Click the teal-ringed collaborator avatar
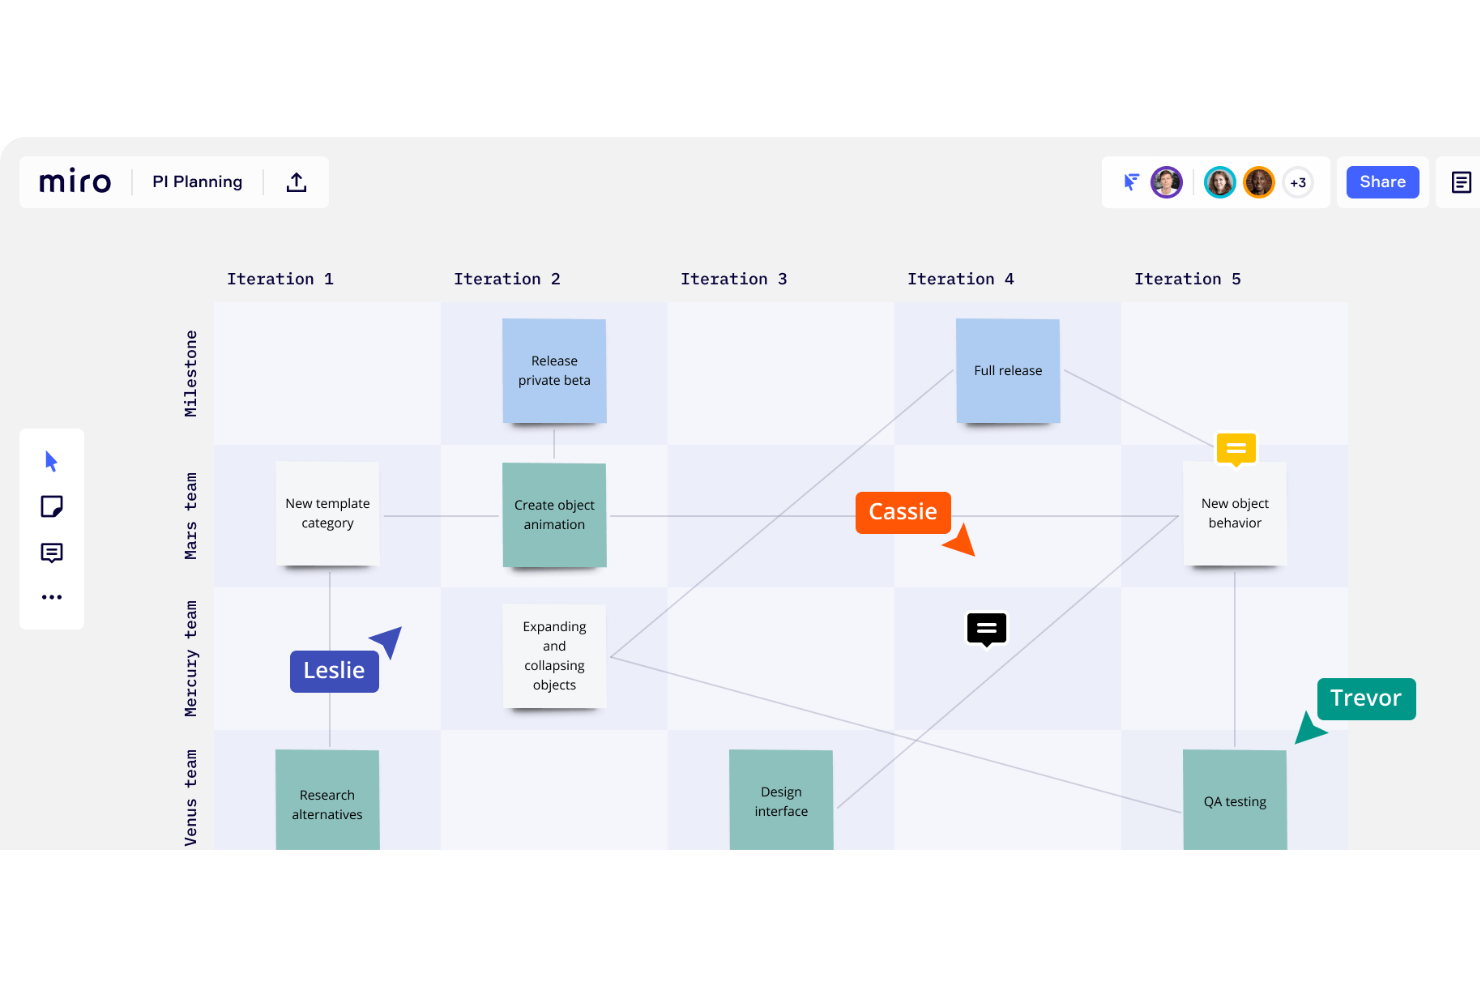Viewport: 1480px width, 987px height. pos(1219,182)
